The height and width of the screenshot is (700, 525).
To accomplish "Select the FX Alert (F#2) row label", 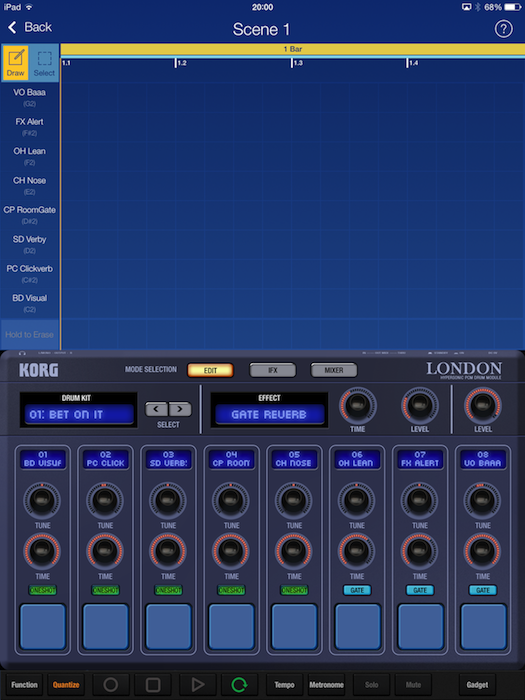I will pyautogui.click(x=29, y=126).
